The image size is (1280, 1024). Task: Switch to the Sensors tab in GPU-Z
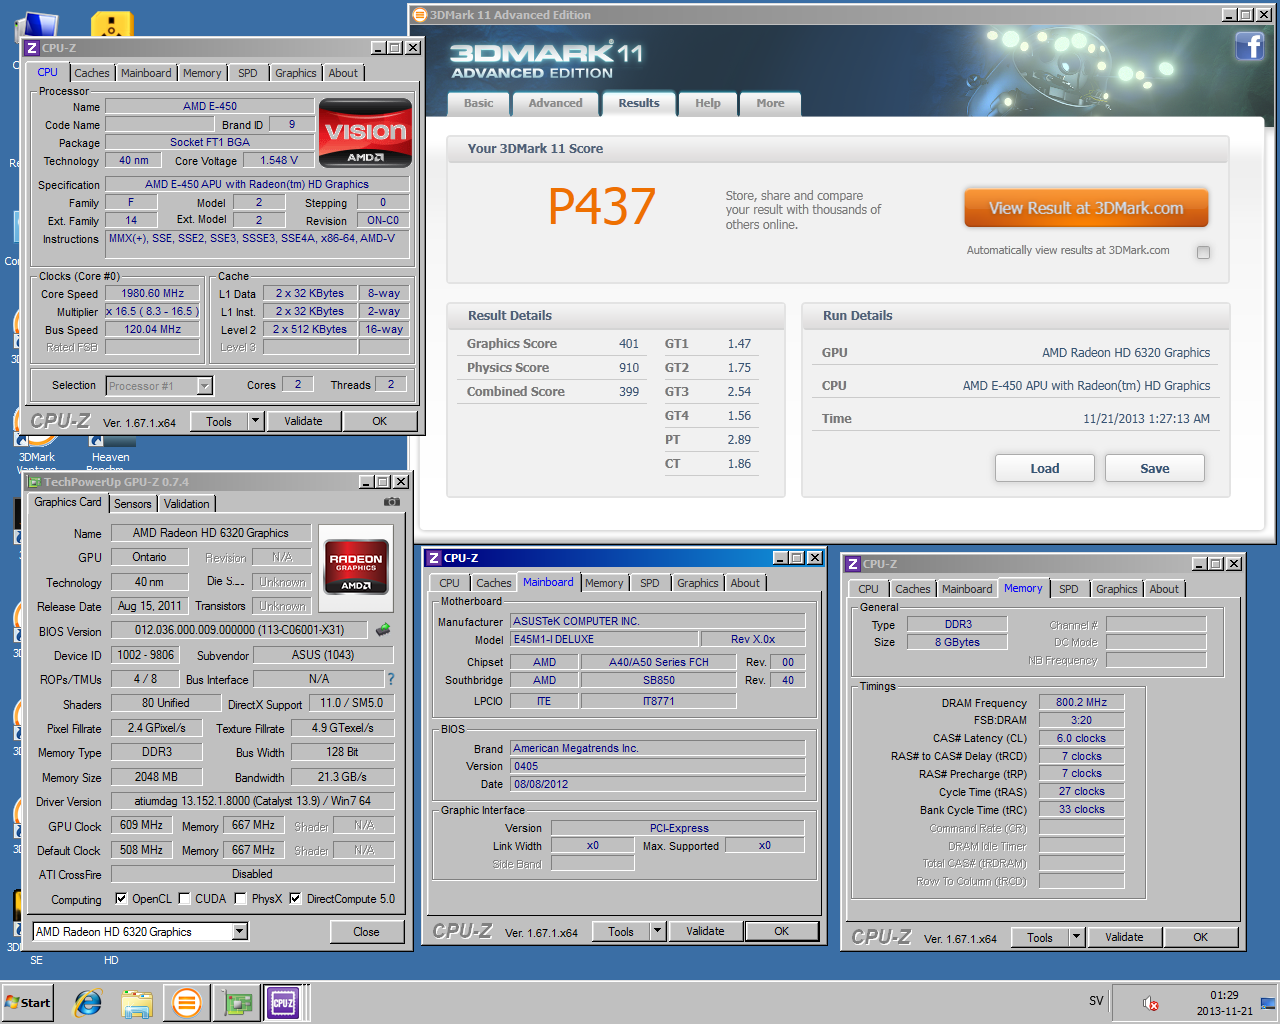pyautogui.click(x=133, y=504)
